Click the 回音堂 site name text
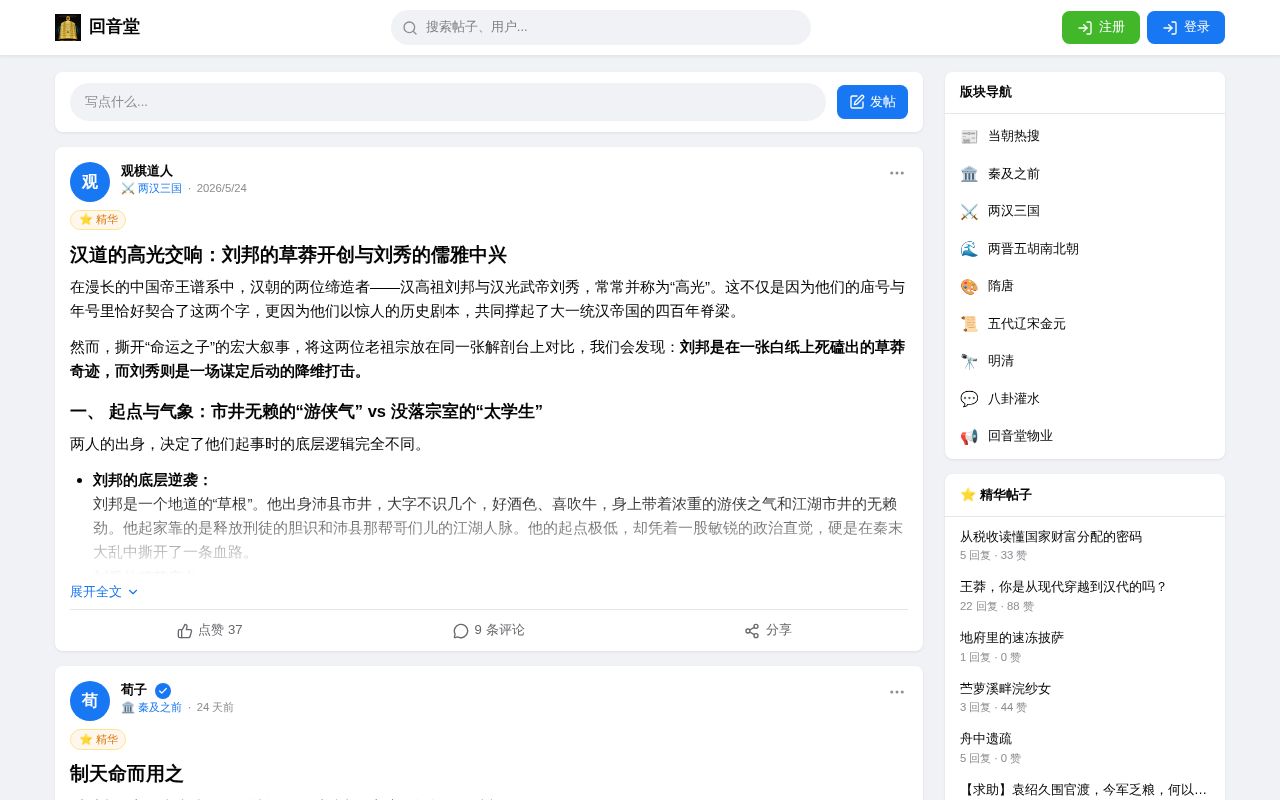This screenshot has width=1280, height=800. click(x=114, y=27)
